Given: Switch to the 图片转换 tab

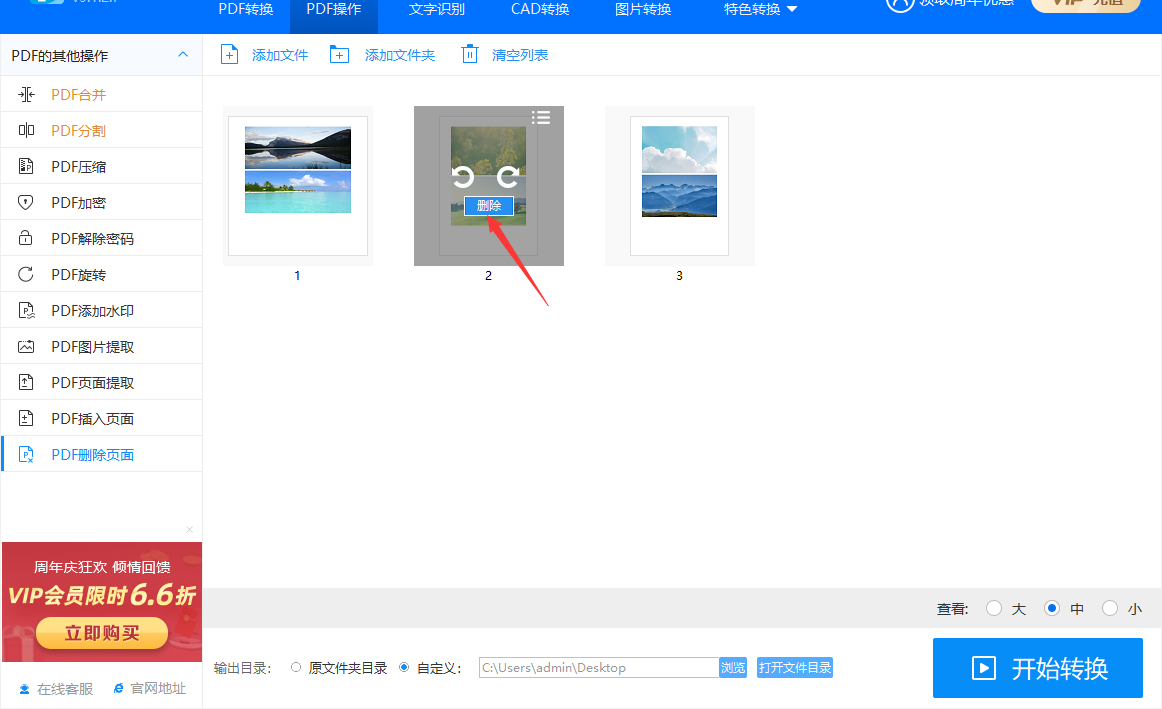Looking at the screenshot, I should tap(643, 10).
